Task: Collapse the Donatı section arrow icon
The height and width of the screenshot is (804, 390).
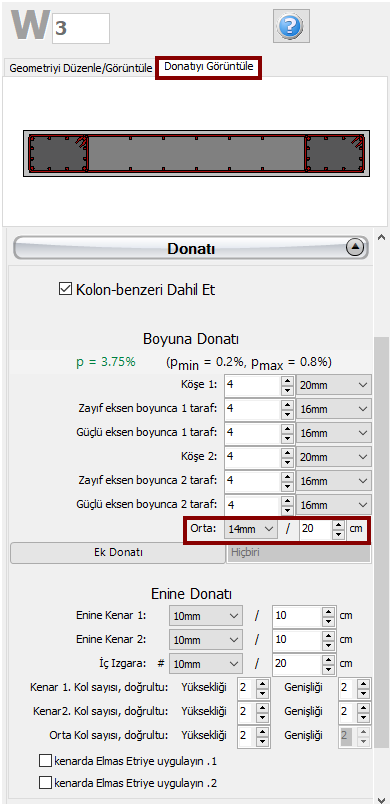Action: [x=356, y=248]
